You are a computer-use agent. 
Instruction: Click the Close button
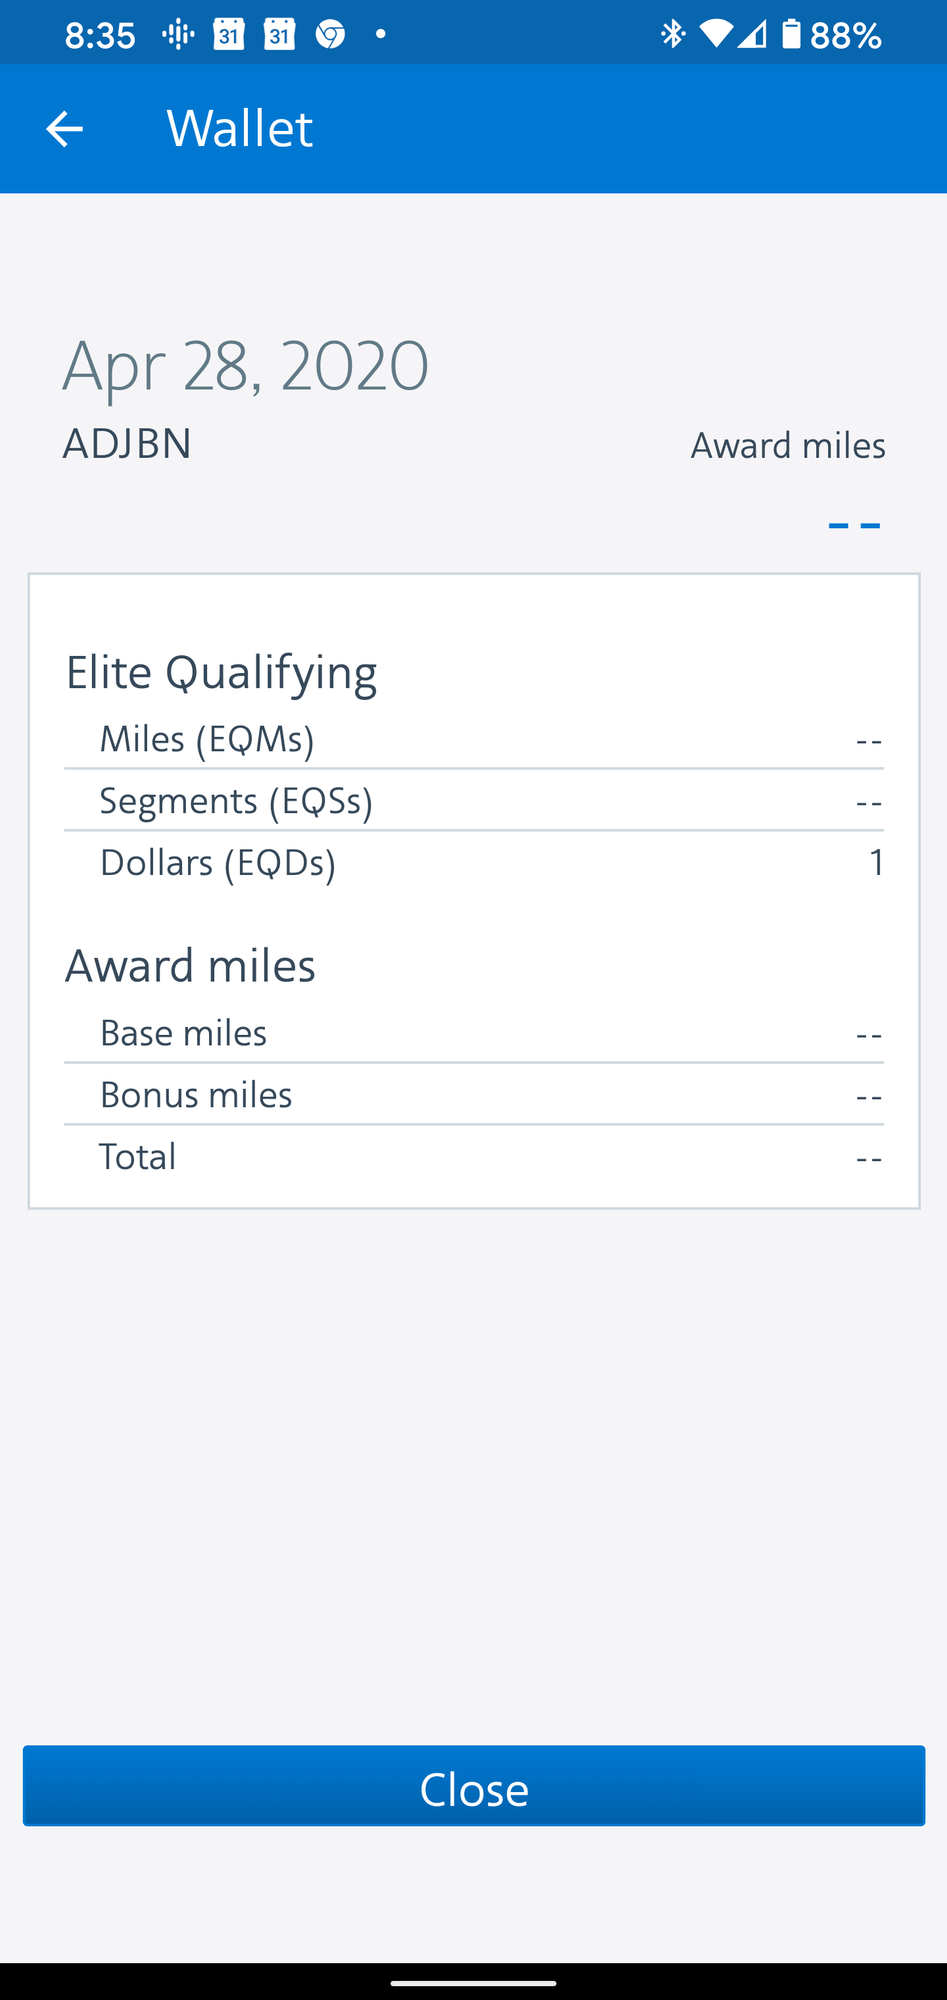(x=474, y=1786)
